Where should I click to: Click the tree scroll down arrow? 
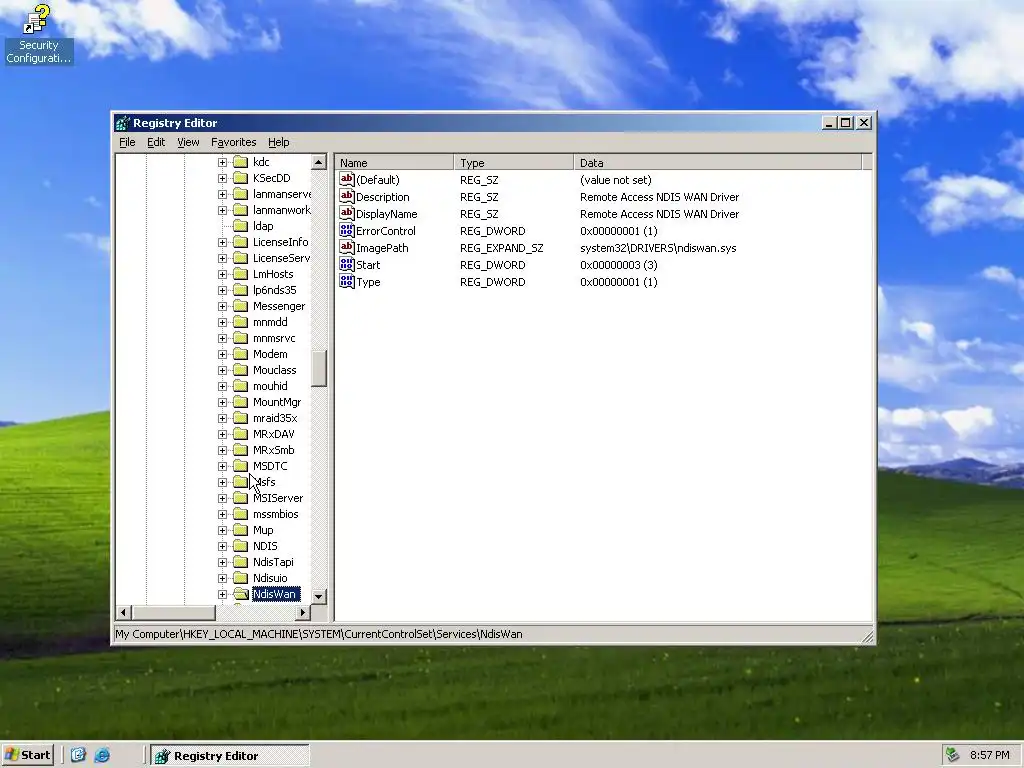point(319,596)
